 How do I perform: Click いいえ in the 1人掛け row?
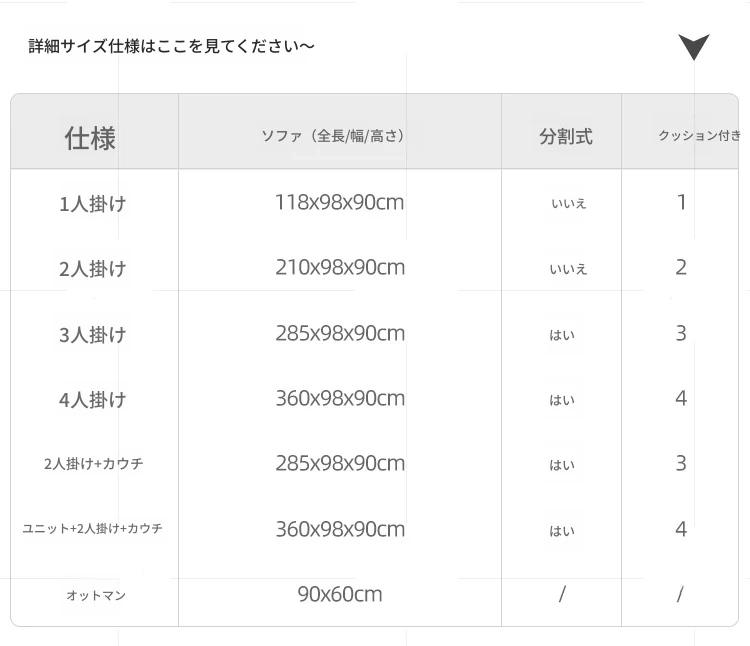[x=569, y=204]
